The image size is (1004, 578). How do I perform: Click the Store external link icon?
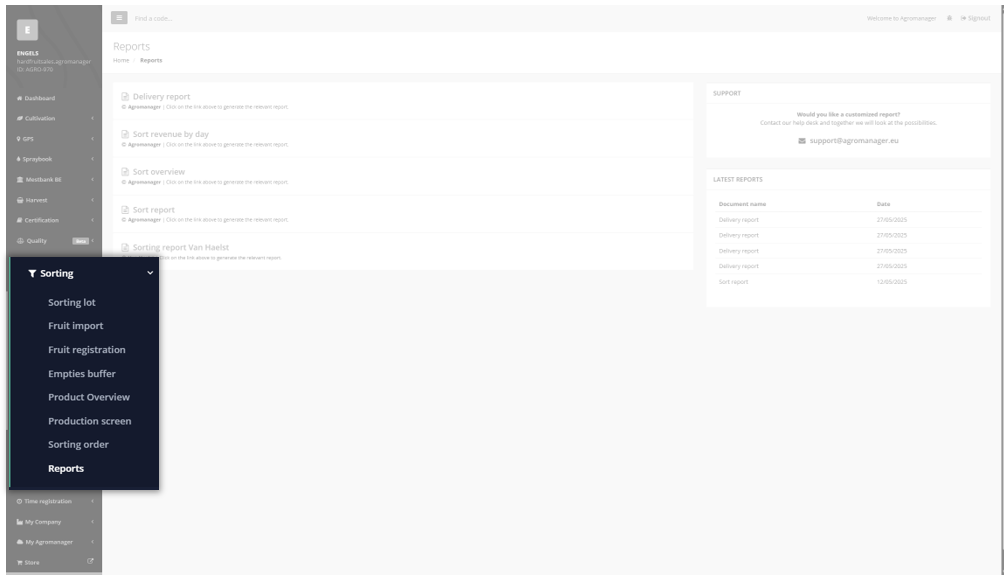tap(90, 561)
